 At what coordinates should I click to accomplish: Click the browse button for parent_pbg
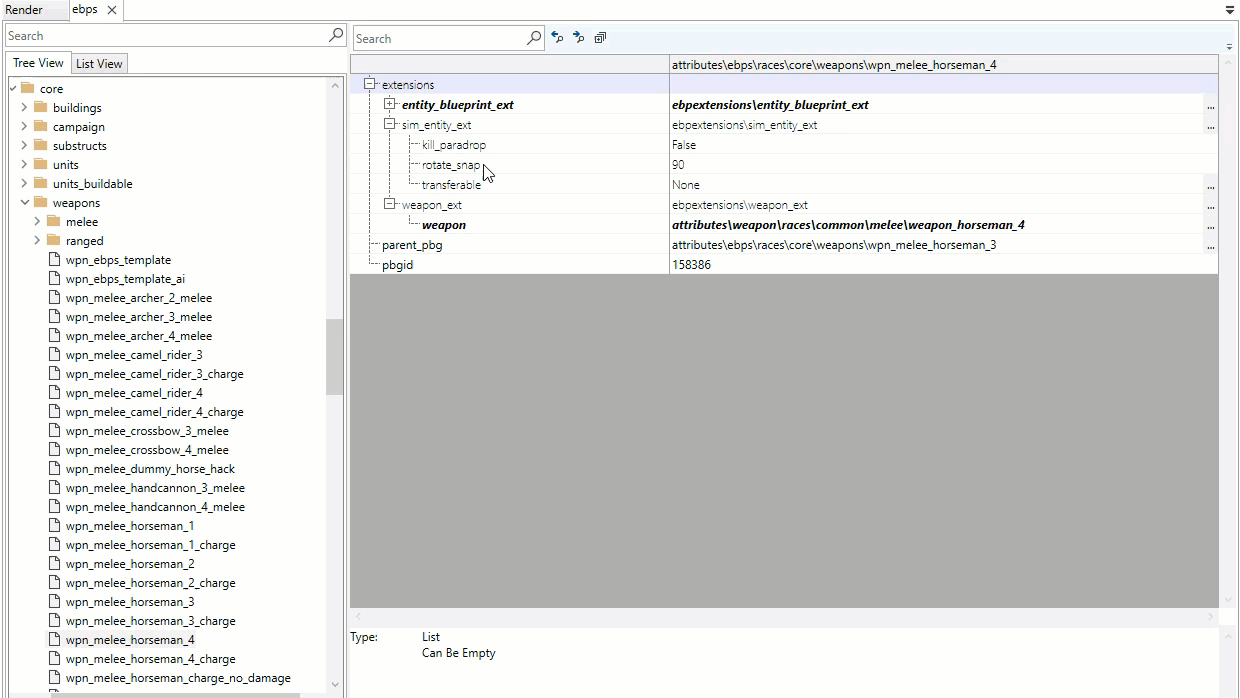coord(1211,245)
